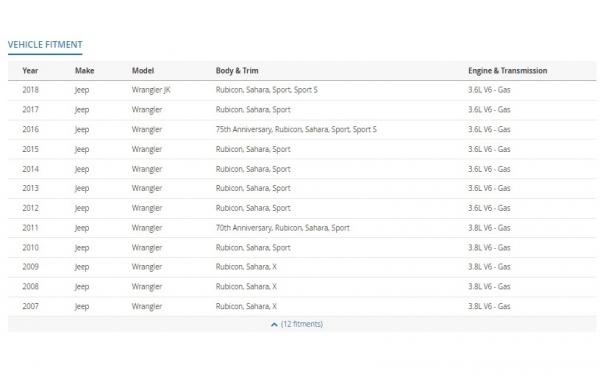Viewport: 600px width, 384px height.
Task: Collapse the 12 fitments chevron arrow
Action: [274, 324]
